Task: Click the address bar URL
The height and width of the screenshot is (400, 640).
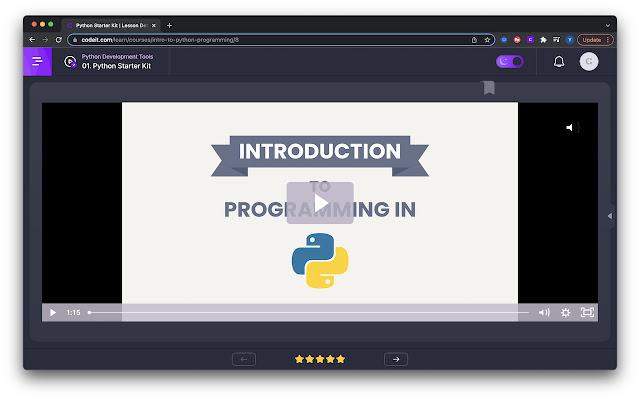Action: pos(160,40)
